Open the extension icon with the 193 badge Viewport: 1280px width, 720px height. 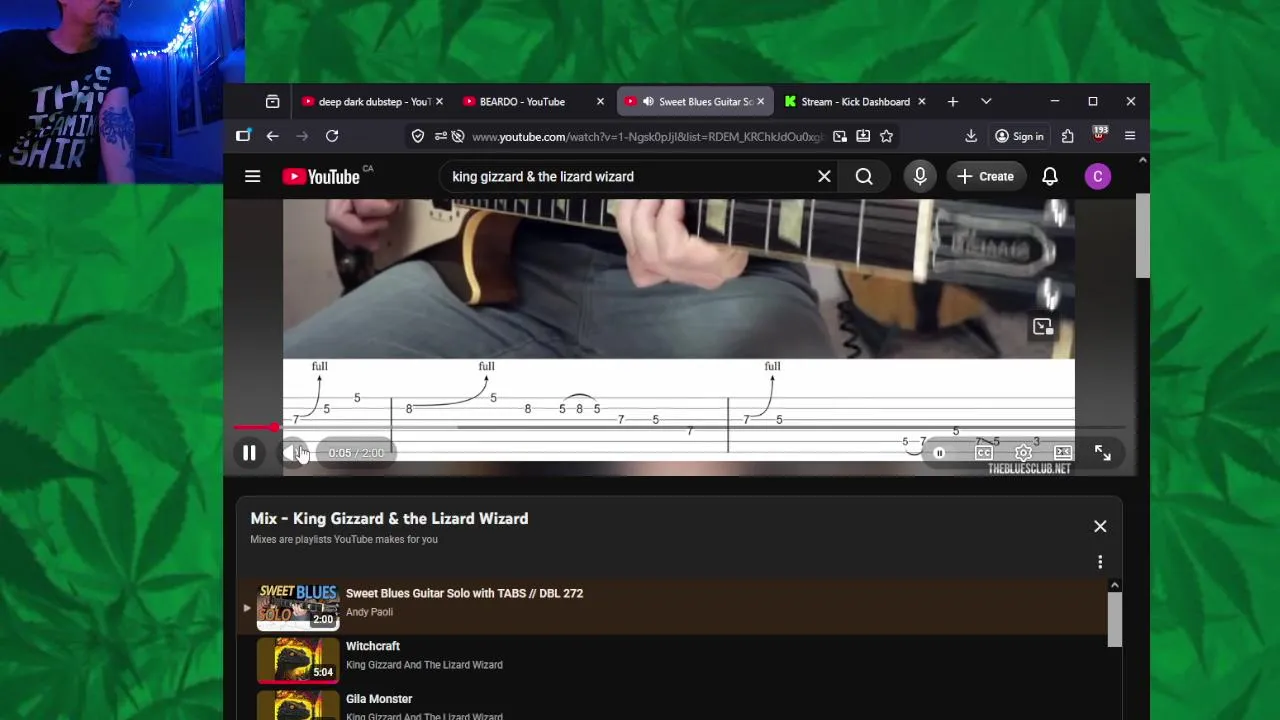click(x=1099, y=135)
